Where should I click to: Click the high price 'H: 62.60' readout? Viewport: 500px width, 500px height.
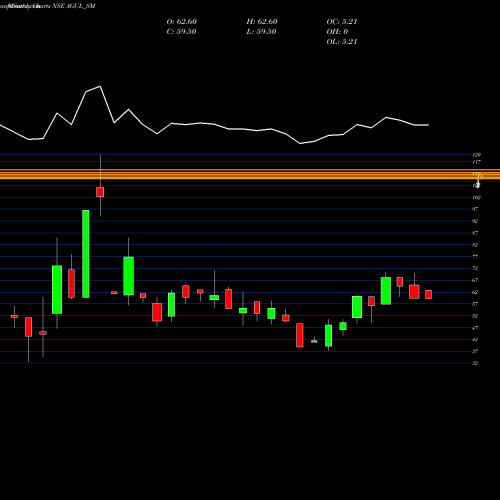click(x=262, y=22)
